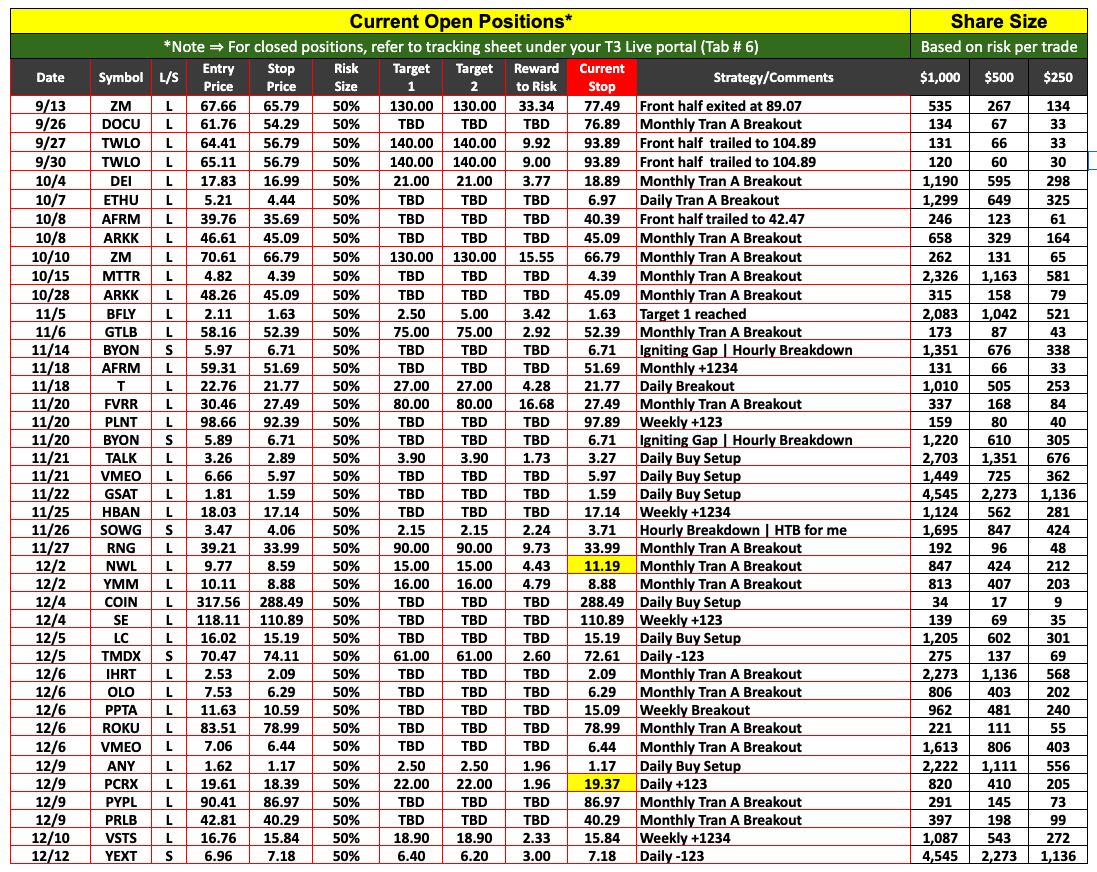The image size is (1097, 872).
Task: Click the $250 share size column header
Action: (1058, 77)
